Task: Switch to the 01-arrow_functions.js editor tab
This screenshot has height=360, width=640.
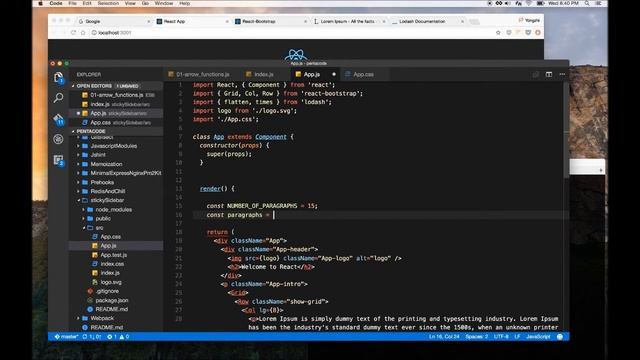Action: point(199,74)
